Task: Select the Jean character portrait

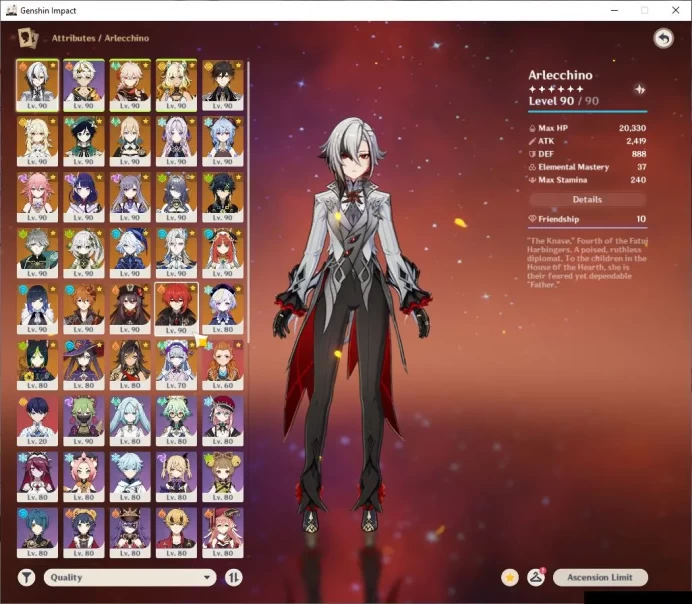Action: pyautogui.click(x=130, y=141)
